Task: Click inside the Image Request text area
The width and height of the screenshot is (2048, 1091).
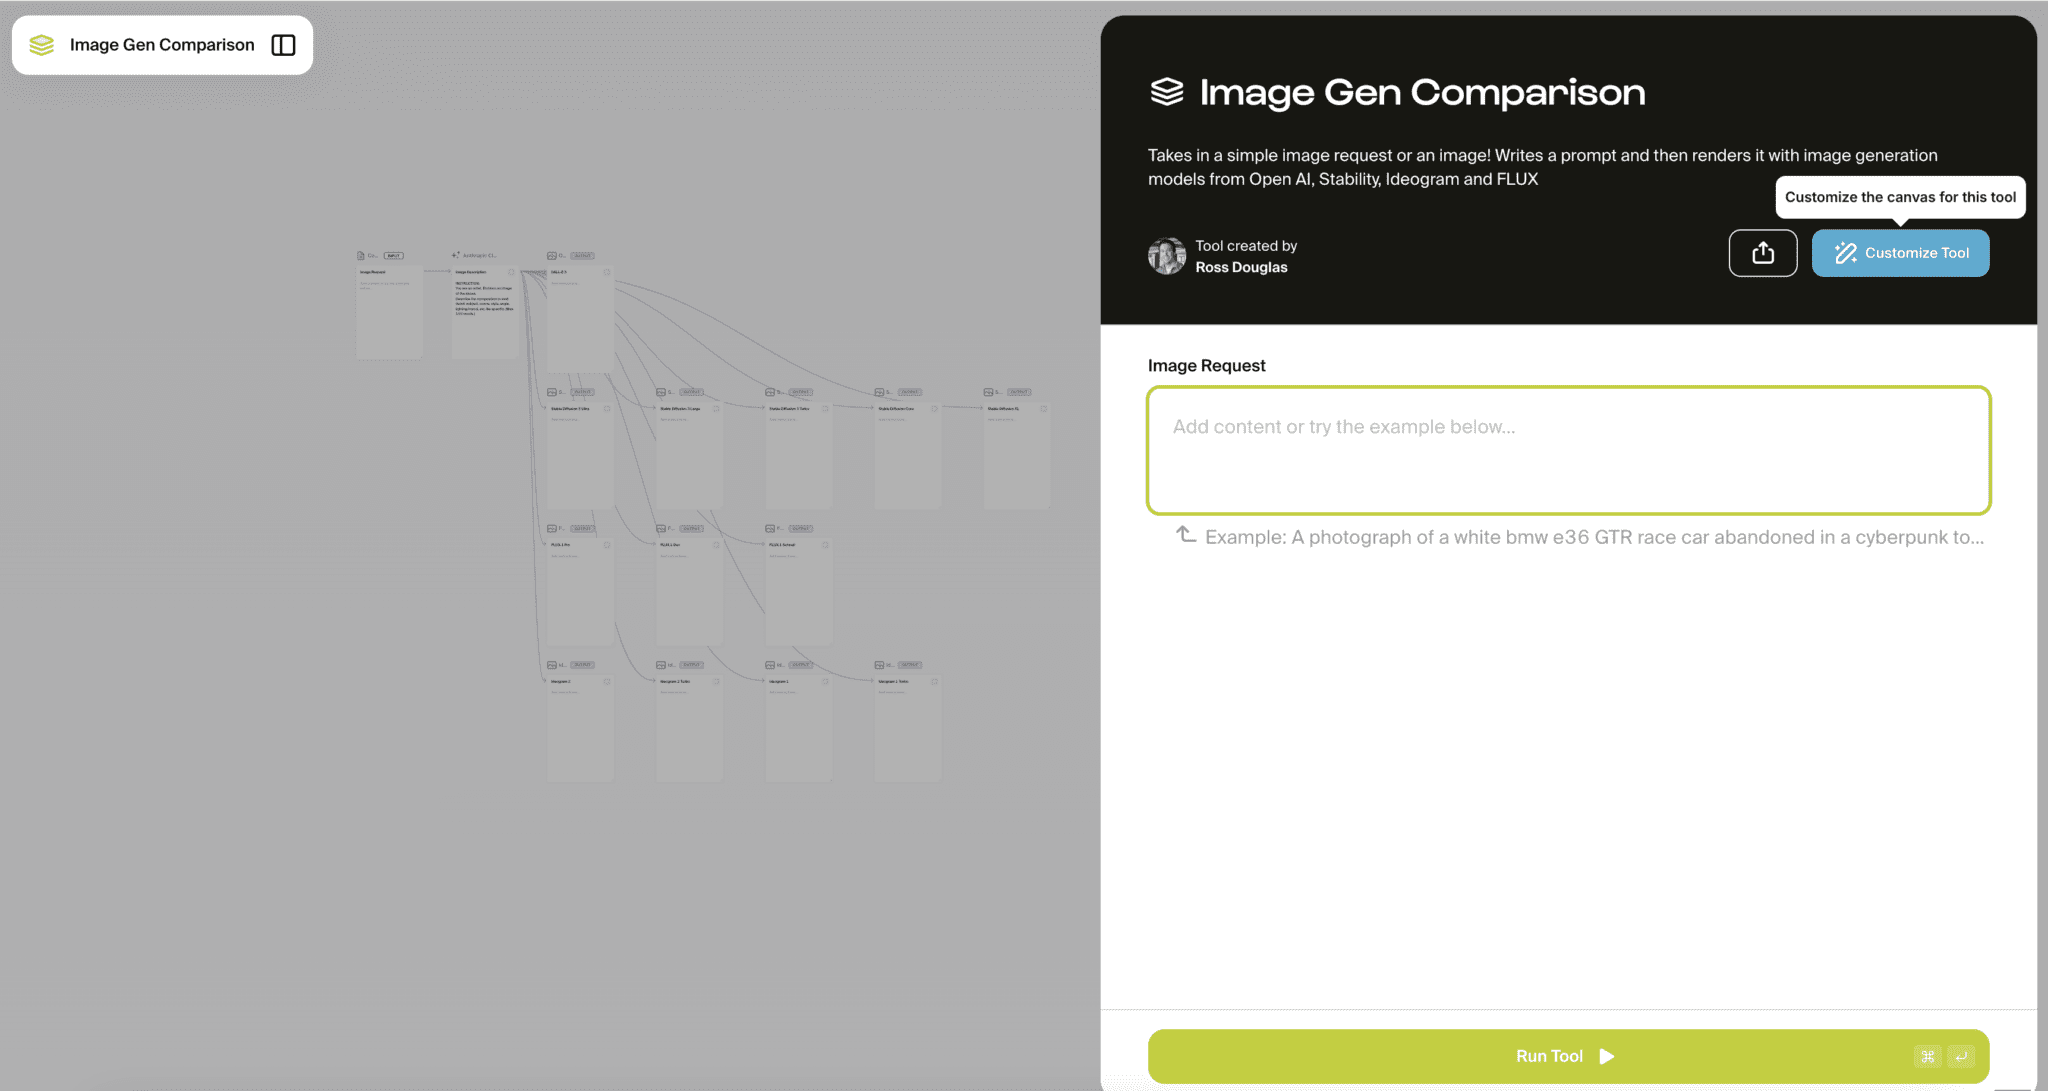Action: [x=1569, y=450]
